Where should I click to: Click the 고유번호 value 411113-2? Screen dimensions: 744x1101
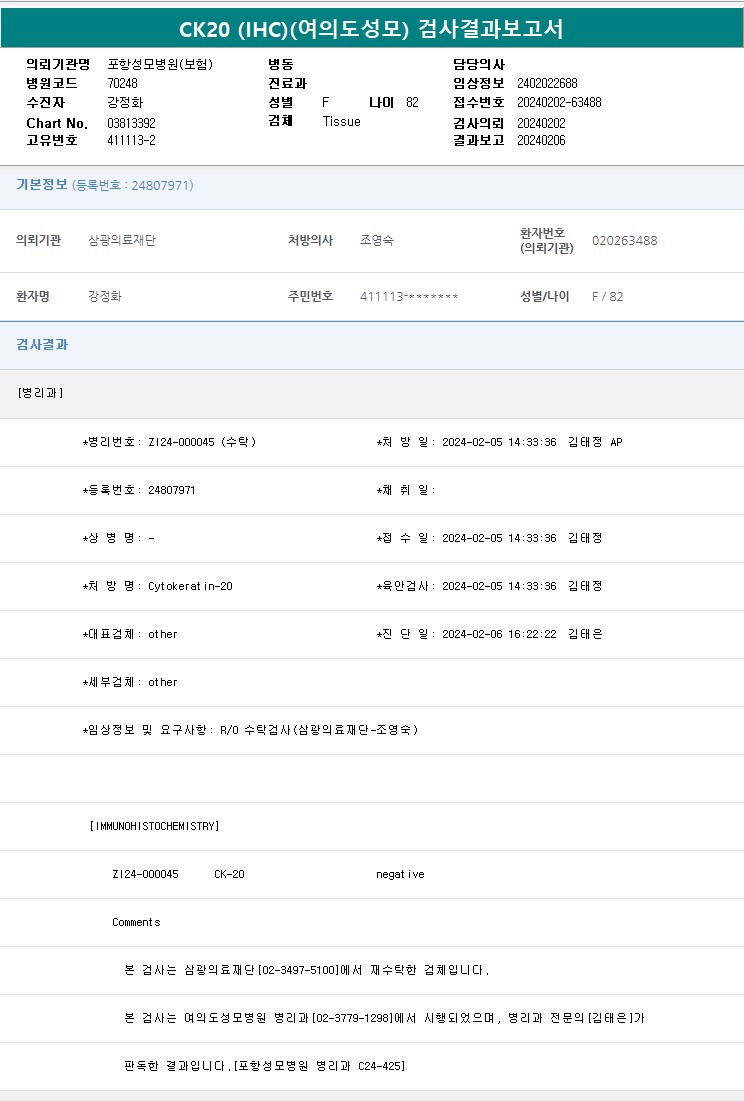click(131, 140)
